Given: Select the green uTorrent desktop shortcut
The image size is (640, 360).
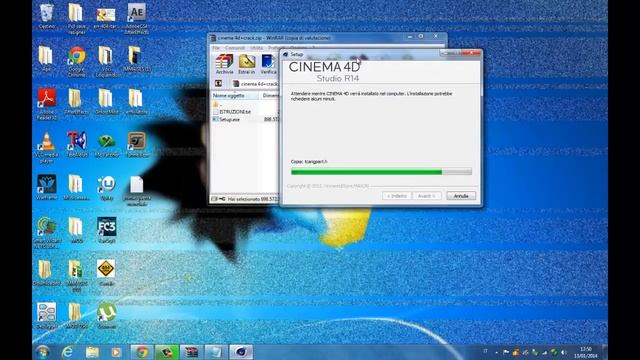Looking at the screenshot, I should [x=106, y=316].
